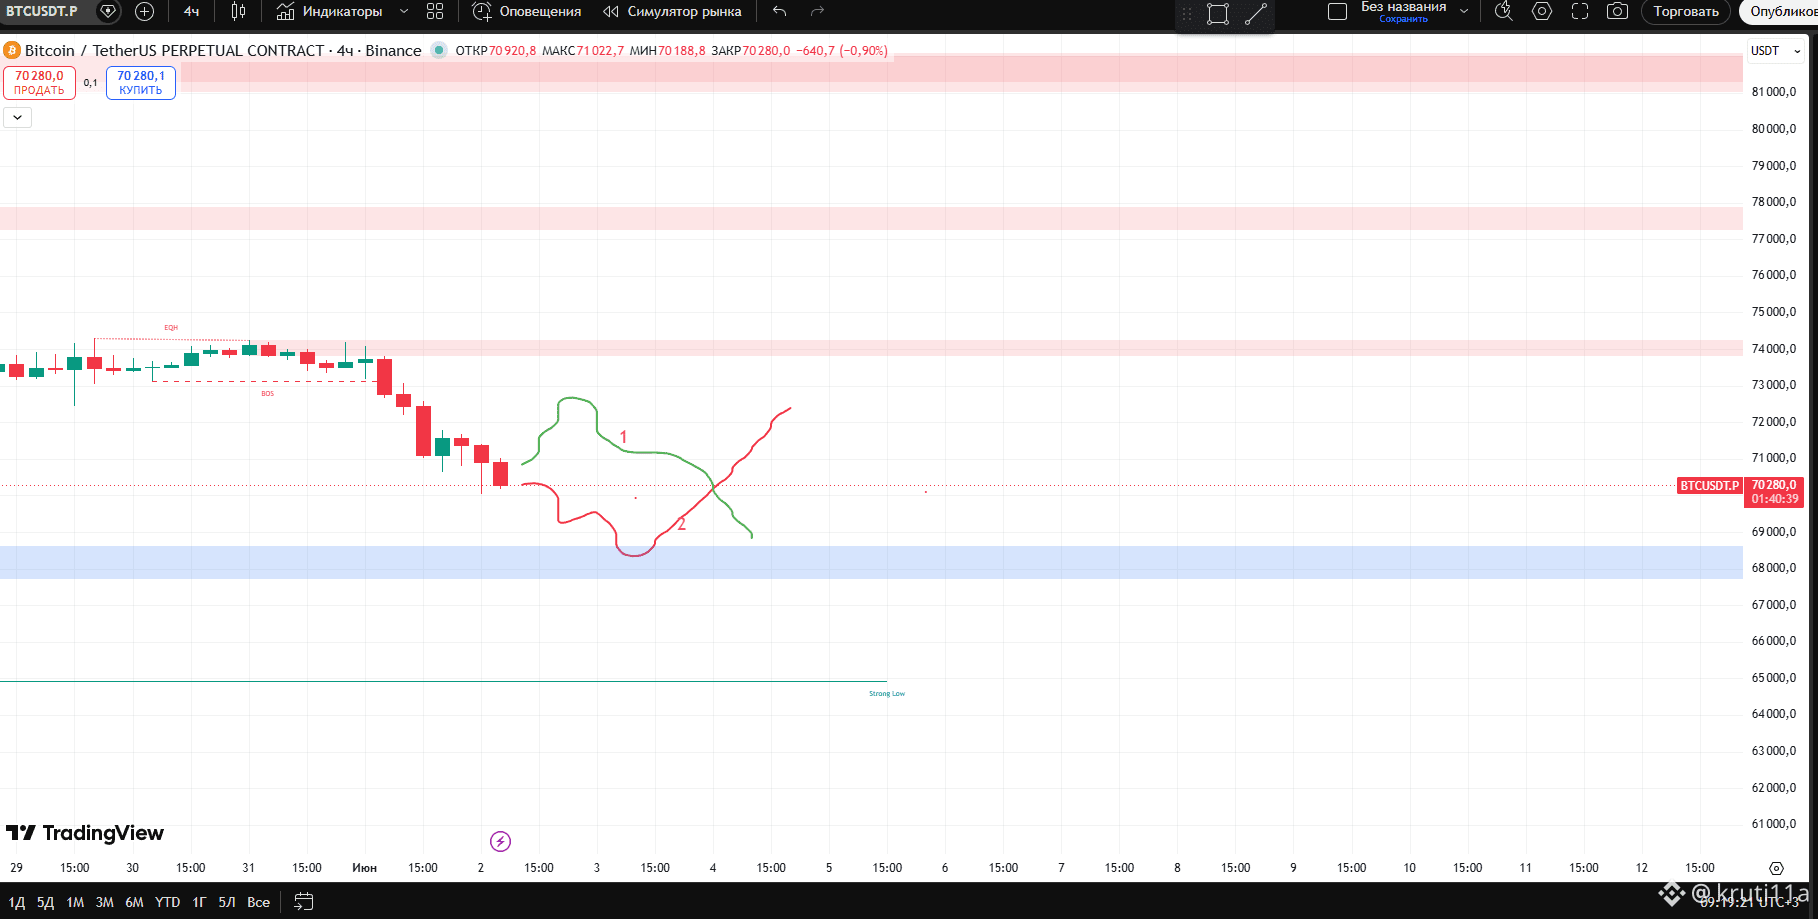Expand the layout name dropdown arrow
1818x919 pixels.
tap(1464, 11)
